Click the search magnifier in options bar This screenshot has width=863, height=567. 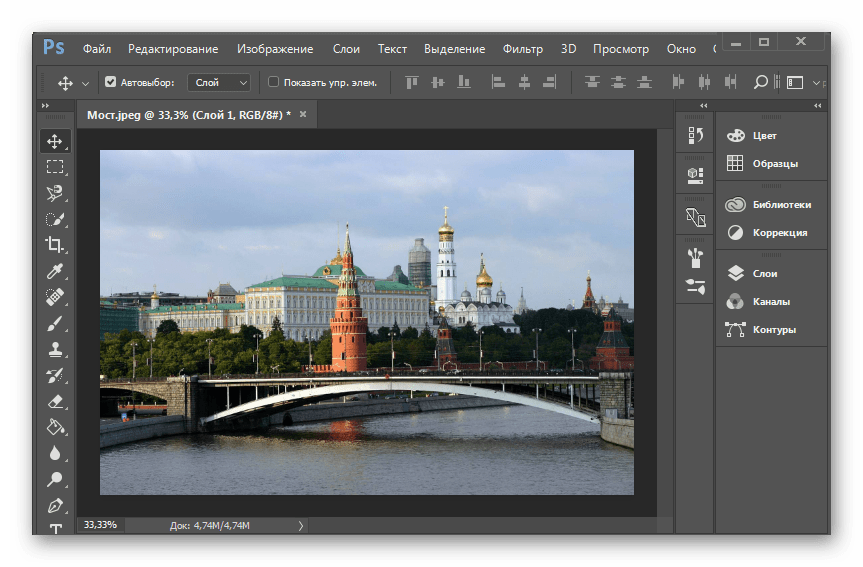point(760,82)
